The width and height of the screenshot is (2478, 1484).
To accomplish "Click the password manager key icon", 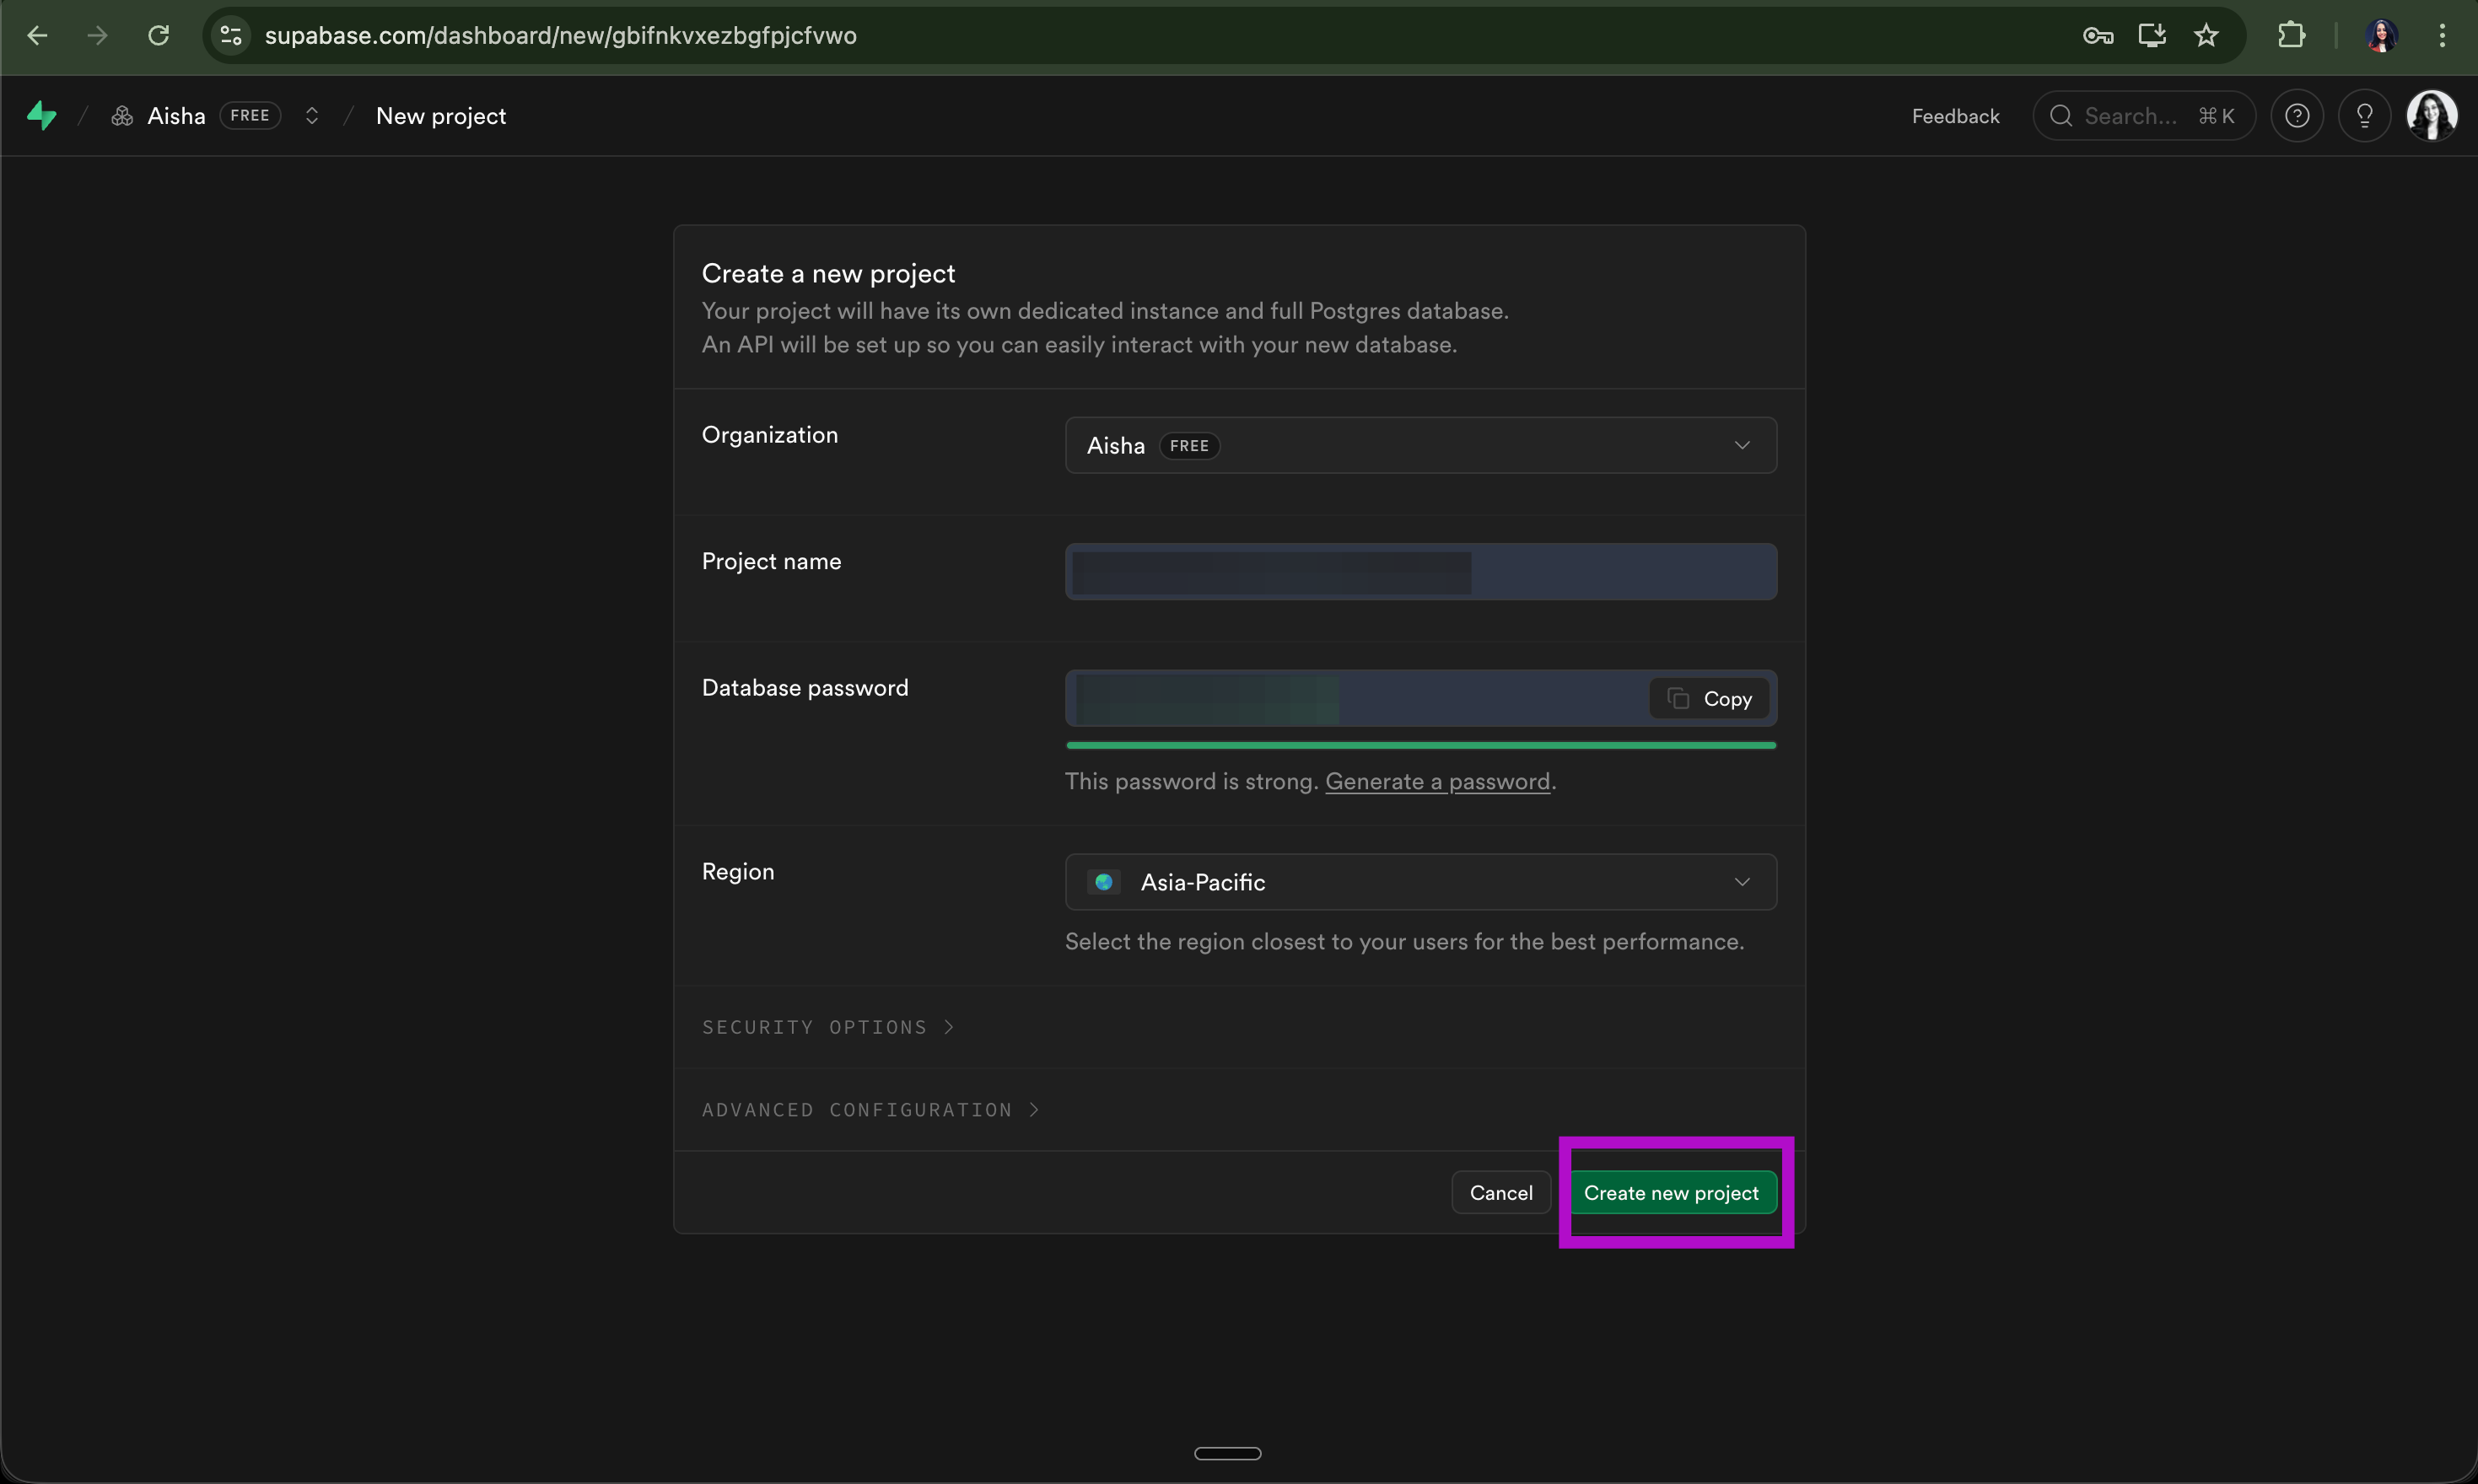I will (2097, 36).
